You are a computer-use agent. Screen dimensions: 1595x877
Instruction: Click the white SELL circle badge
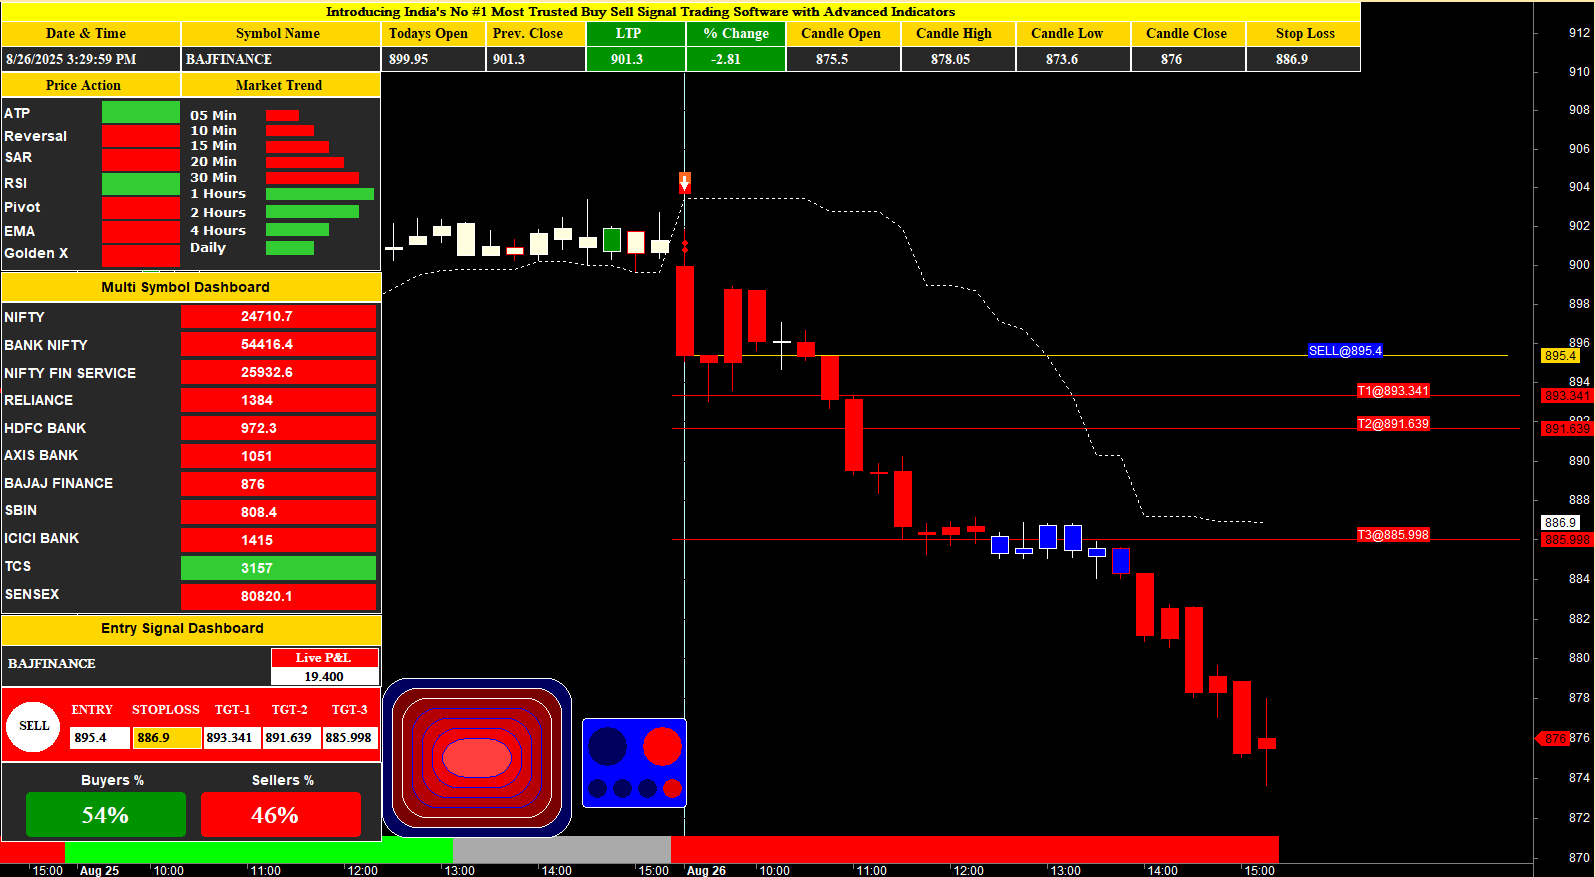click(x=34, y=726)
